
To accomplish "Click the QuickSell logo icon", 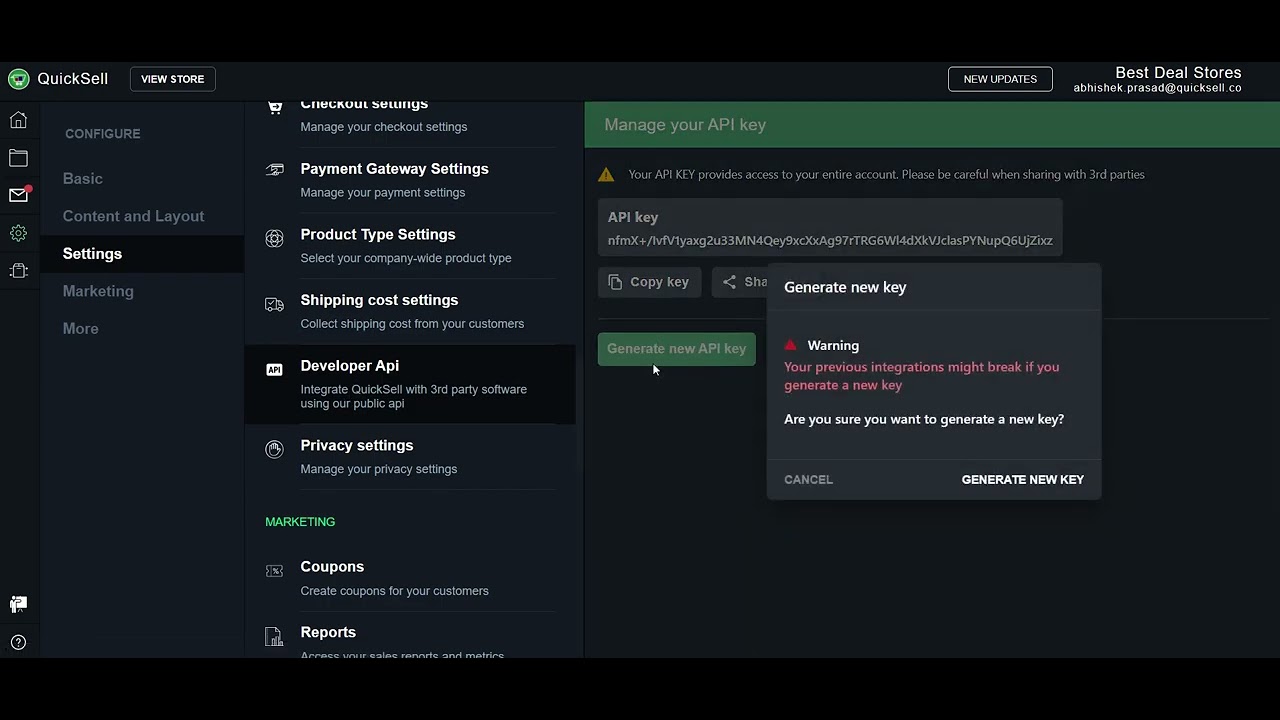I will click(x=18, y=79).
